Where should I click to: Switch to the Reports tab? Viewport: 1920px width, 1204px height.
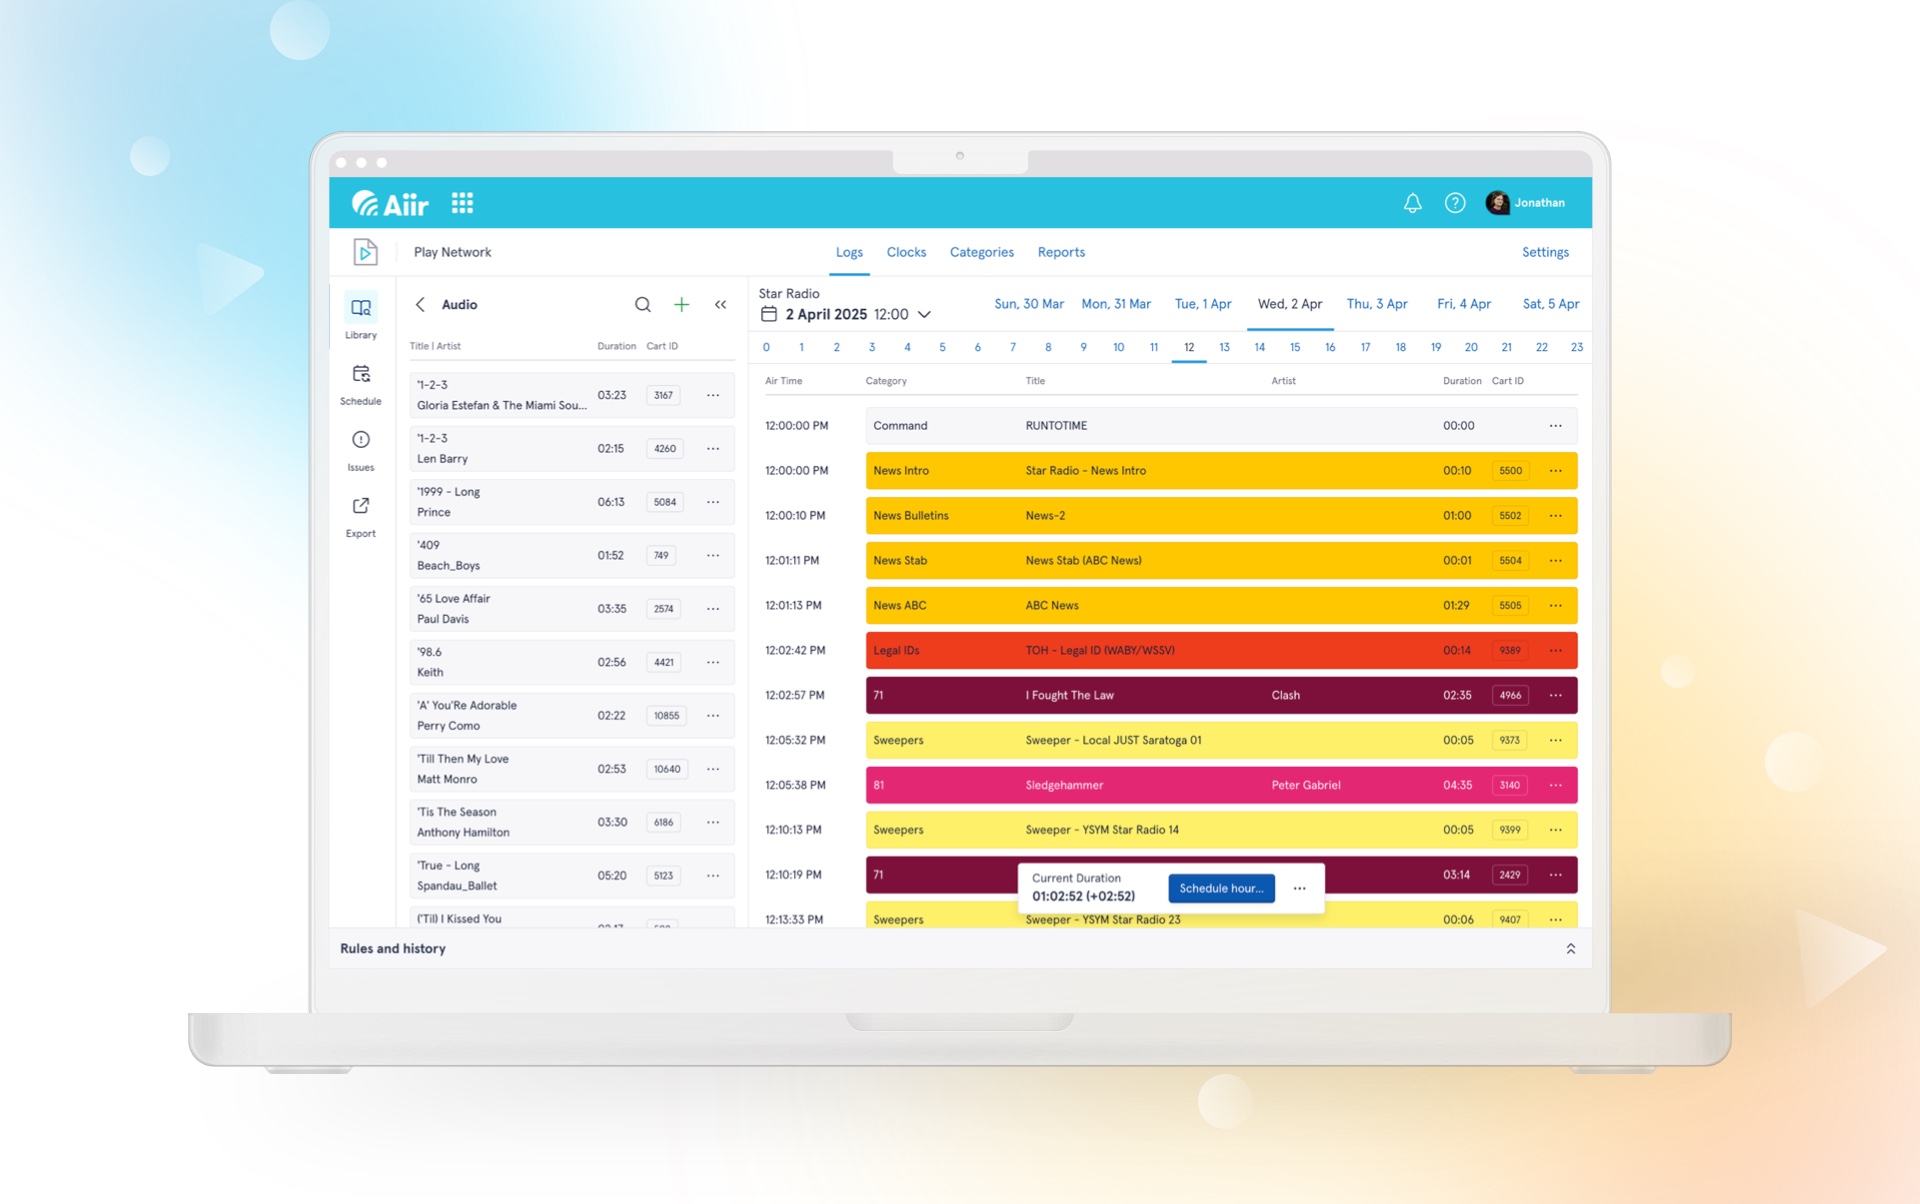(x=1061, y=252)
